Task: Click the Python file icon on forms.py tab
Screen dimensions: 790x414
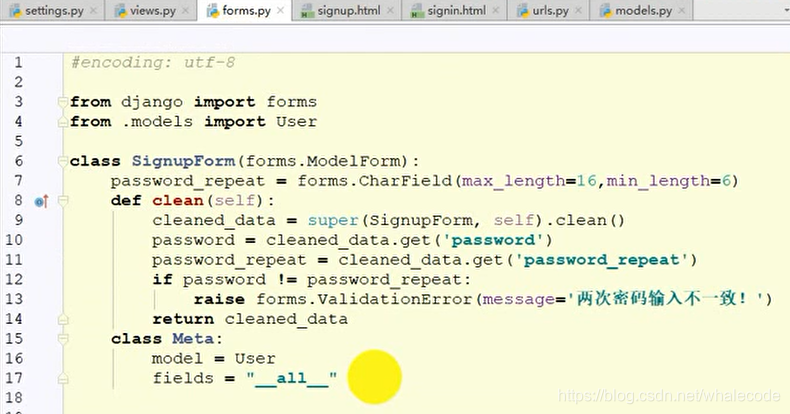Action: (x=213, y=11)
